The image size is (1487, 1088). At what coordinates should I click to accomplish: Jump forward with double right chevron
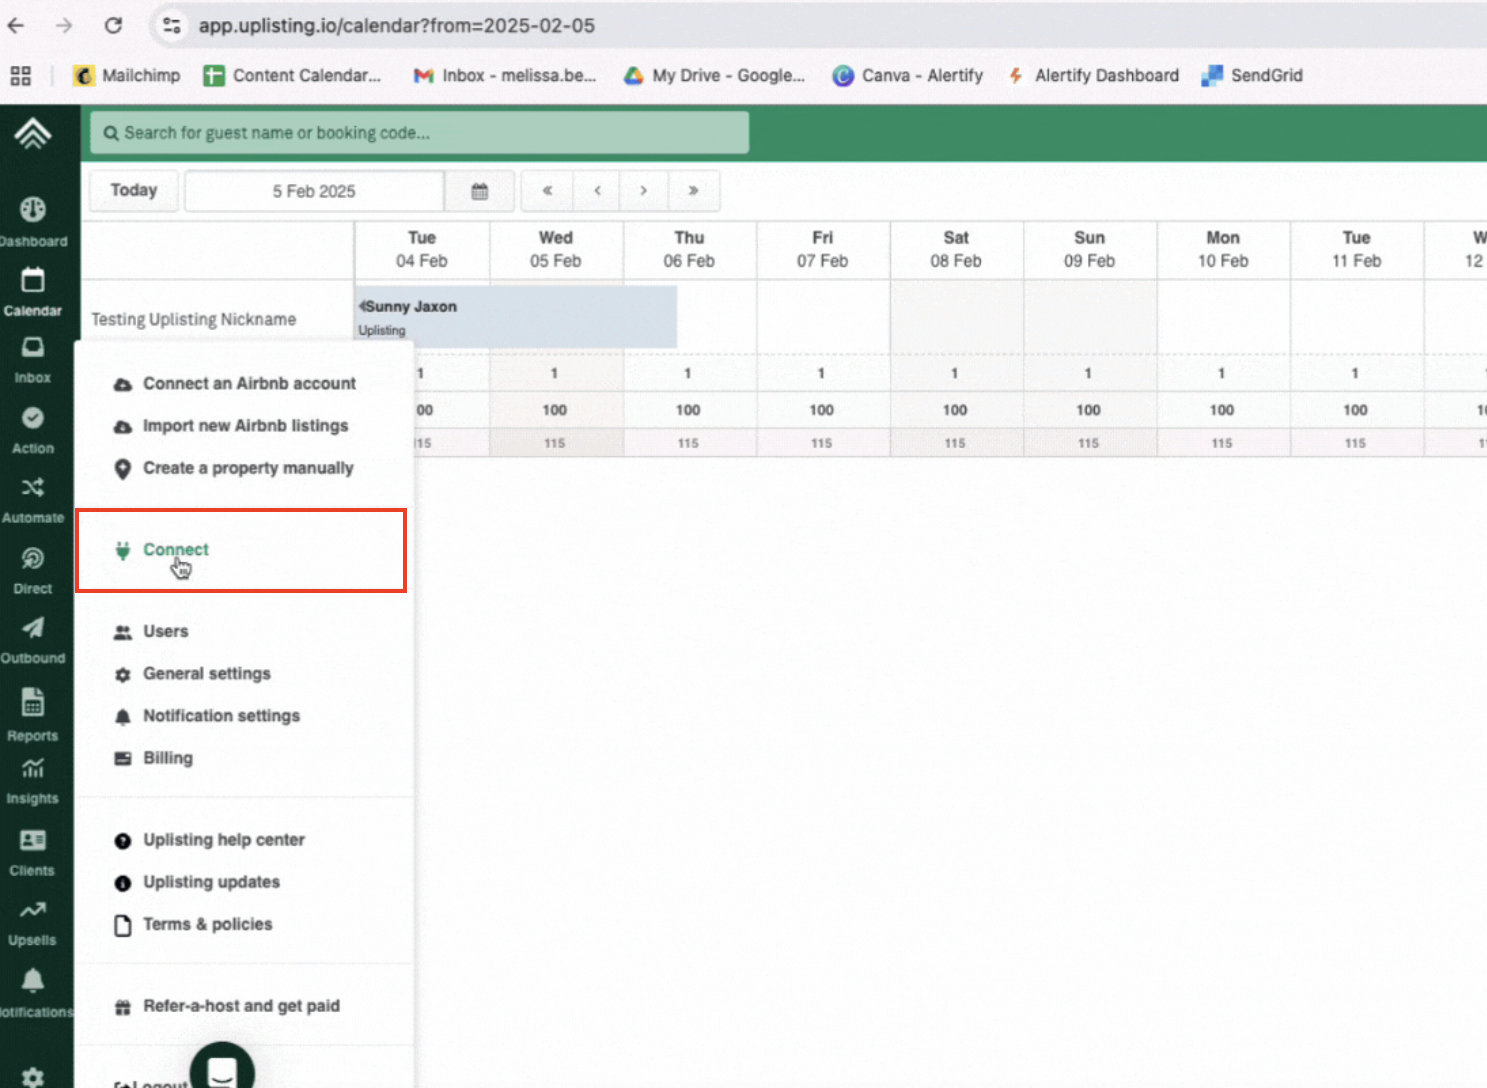(x=693, y=191)
